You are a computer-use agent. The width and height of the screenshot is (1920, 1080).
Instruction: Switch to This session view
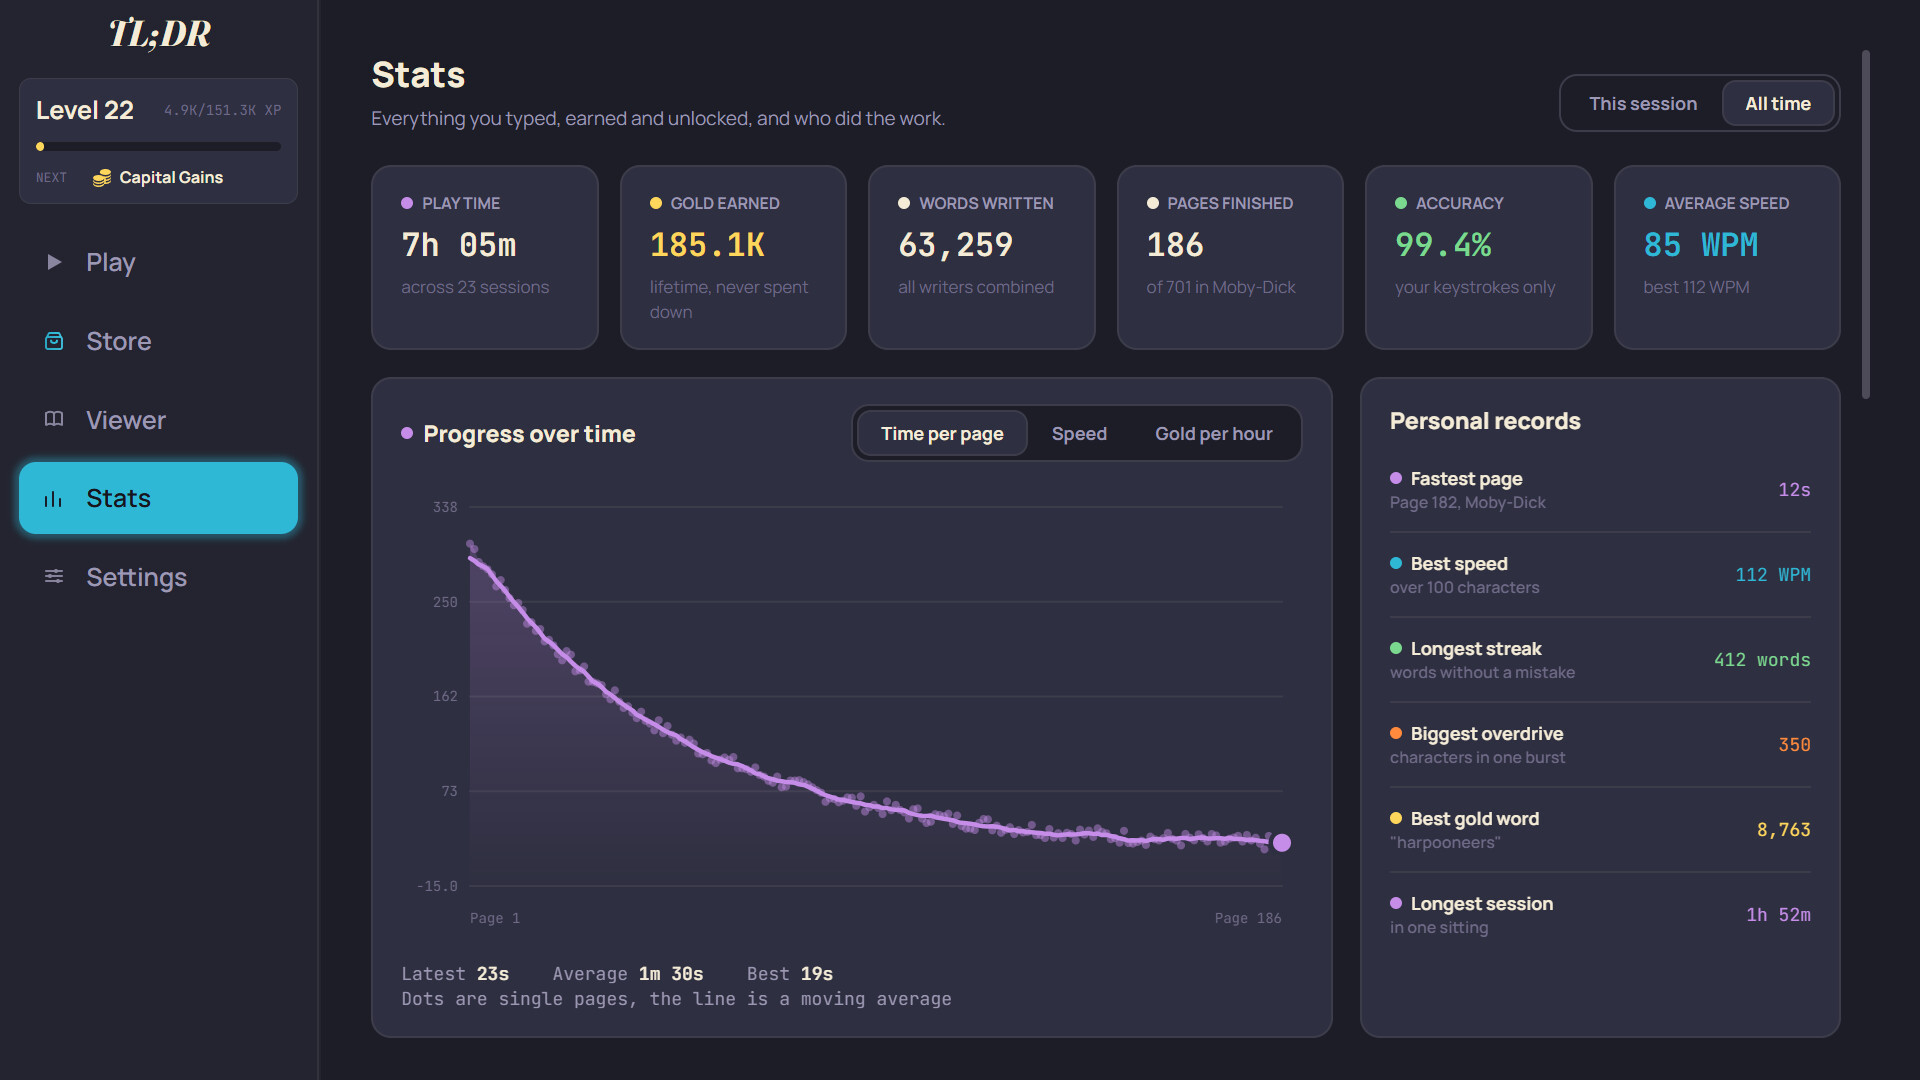1642,104
